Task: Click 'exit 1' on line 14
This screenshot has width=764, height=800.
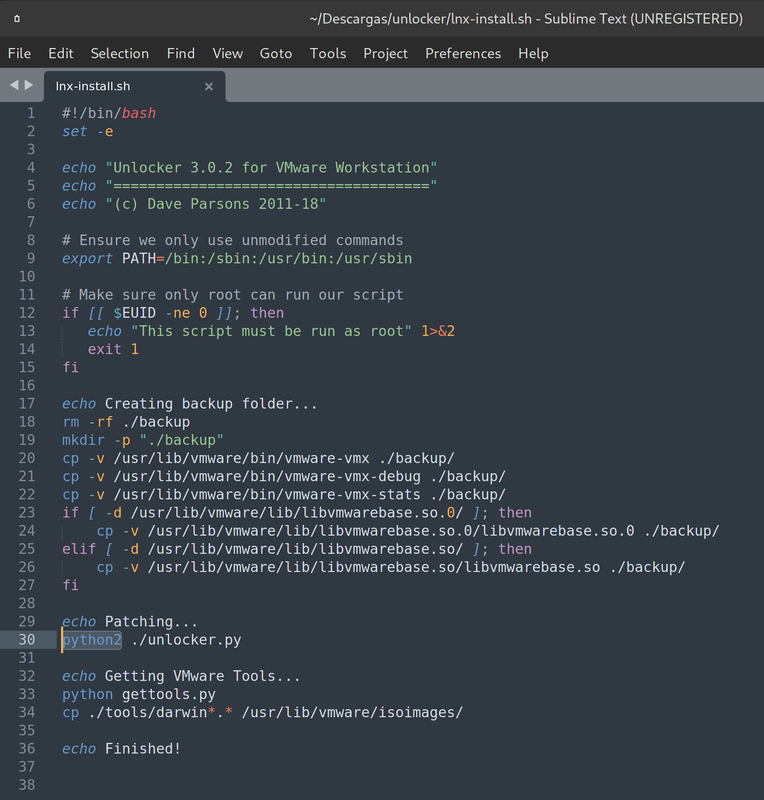Action: 113,349
